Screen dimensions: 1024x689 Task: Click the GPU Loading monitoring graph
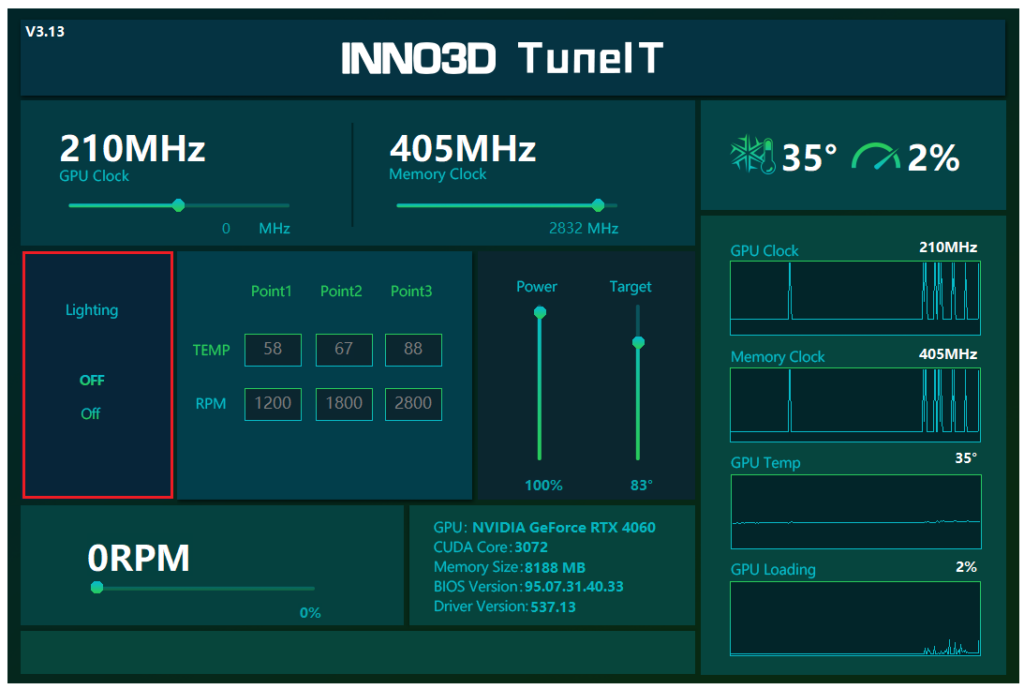855,618
